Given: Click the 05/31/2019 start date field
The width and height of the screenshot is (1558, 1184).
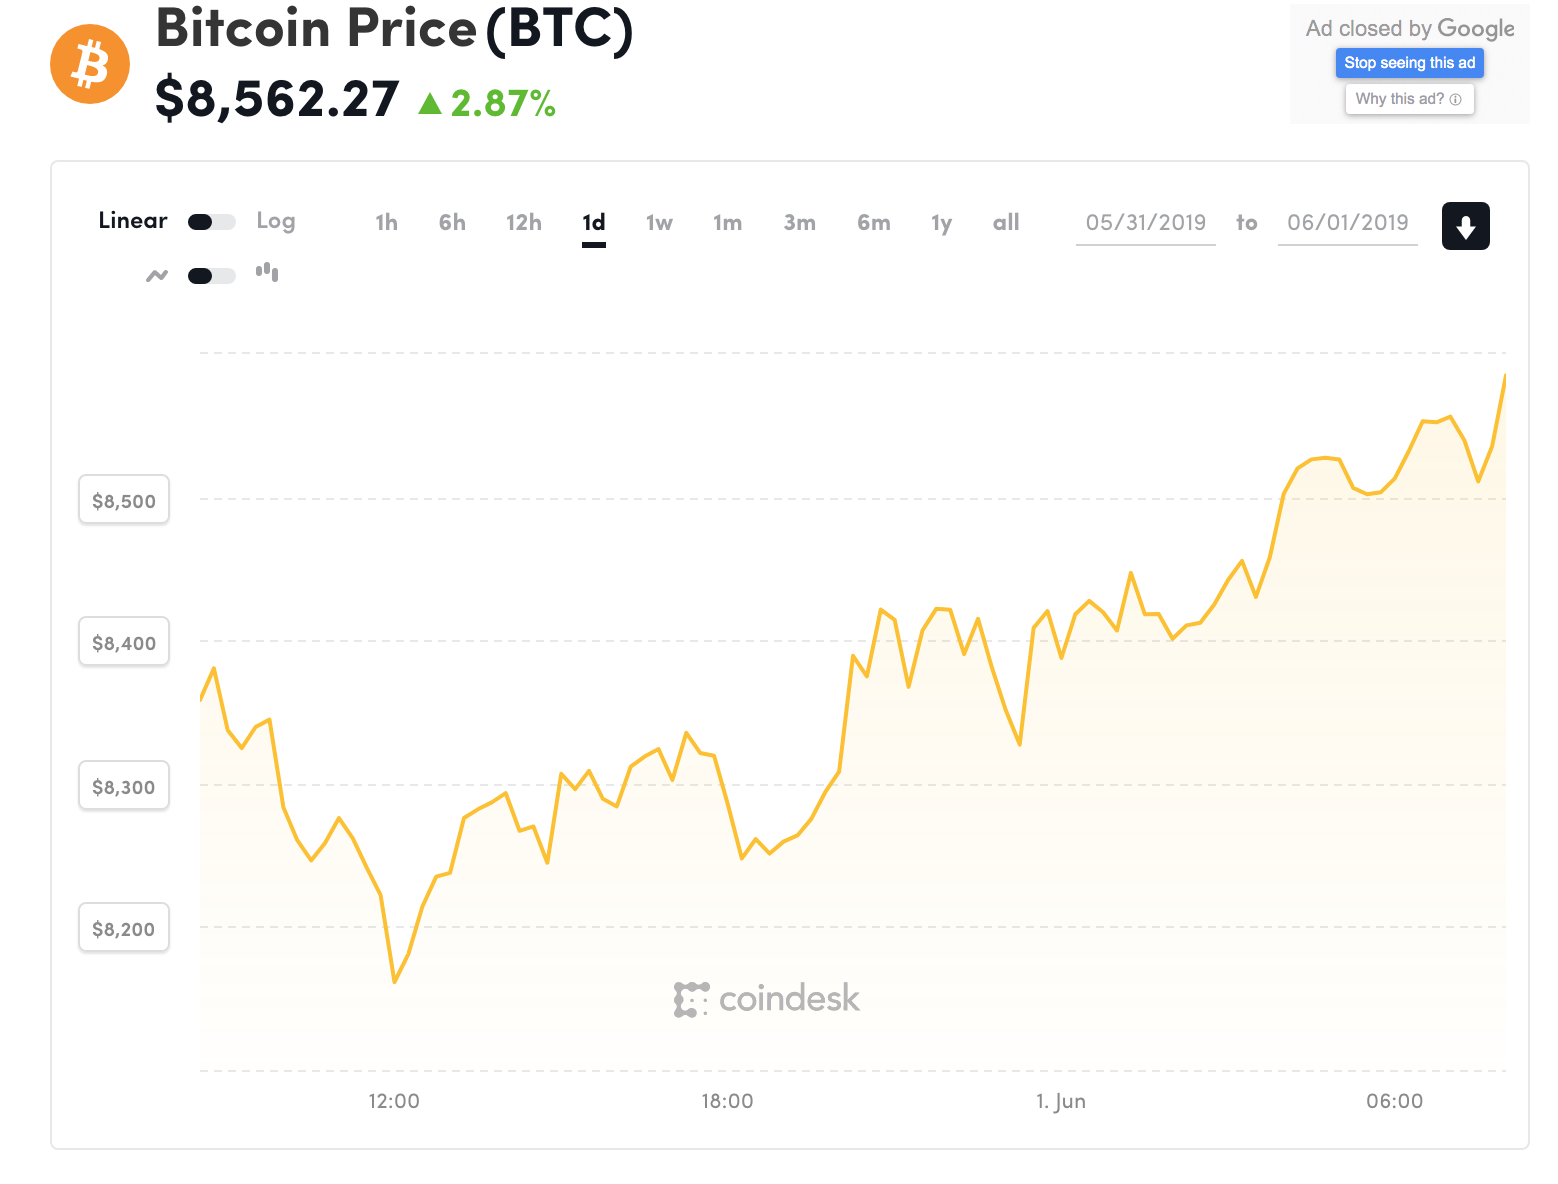Looking at the screenshot, I should click(1145, 223).
